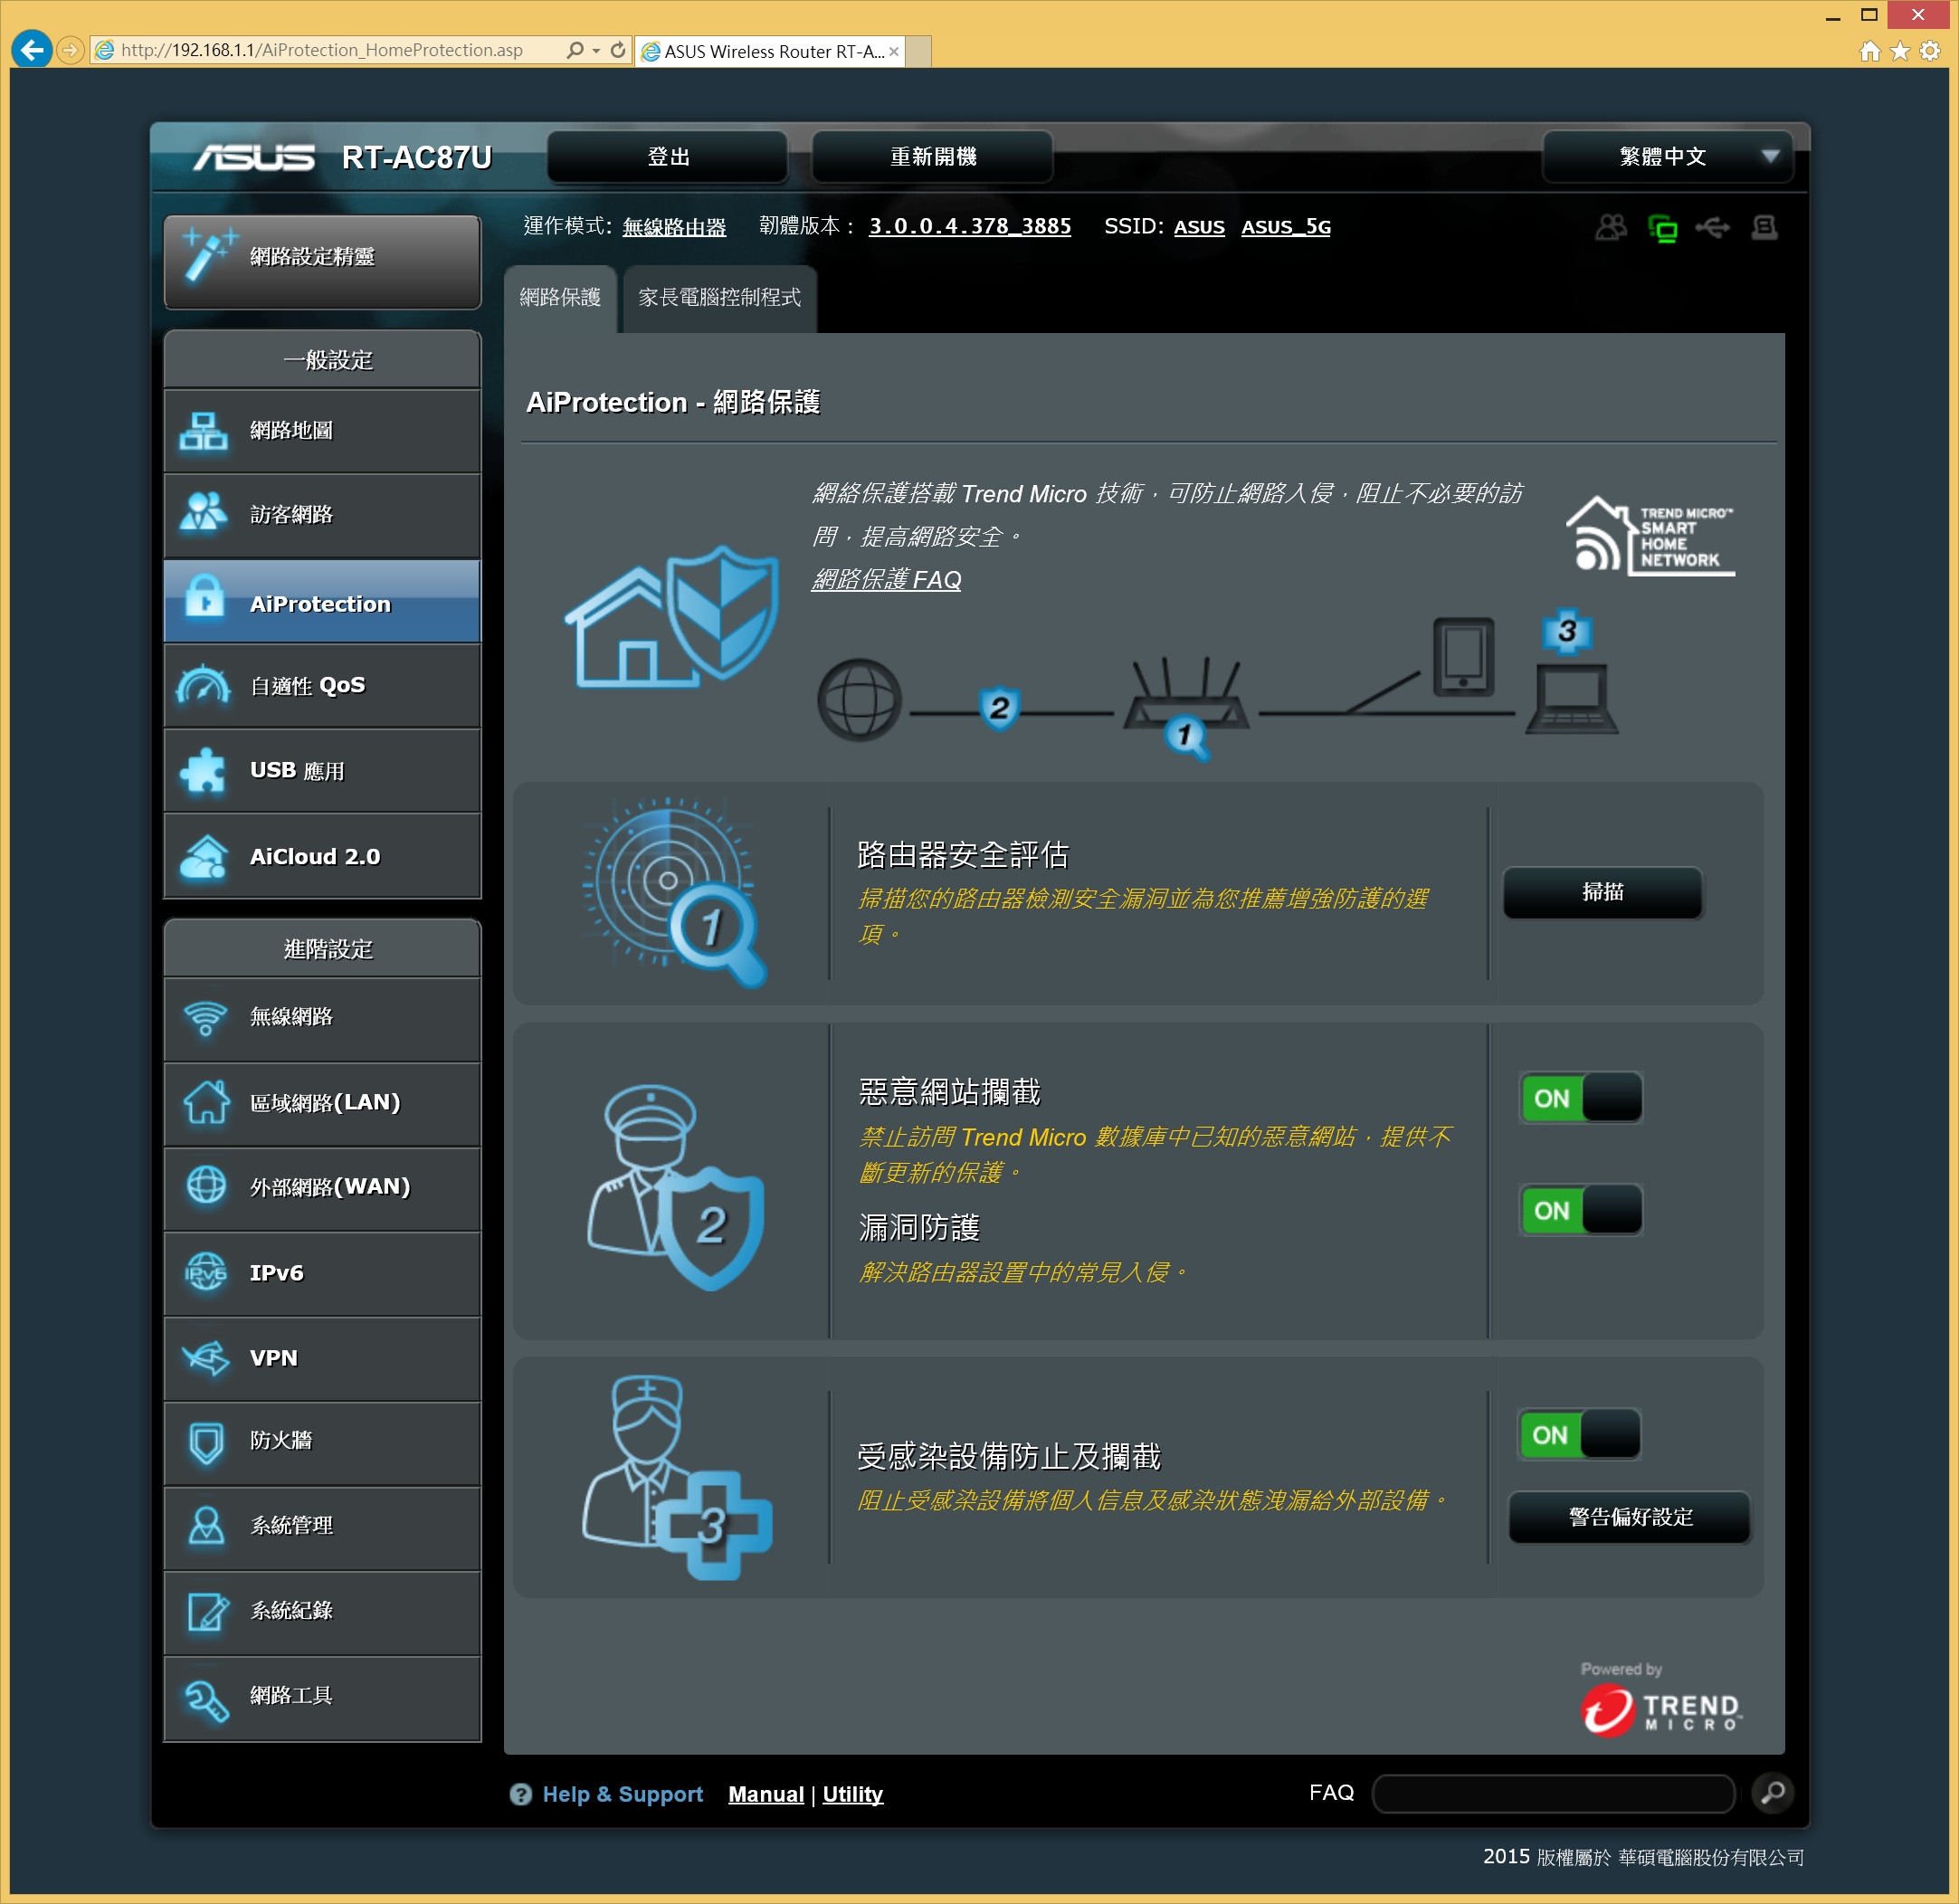The width and height of the screenshot is (1959, 1904).
Task: Open Wireless (無線網路) settings
Action: point(322,1018)
